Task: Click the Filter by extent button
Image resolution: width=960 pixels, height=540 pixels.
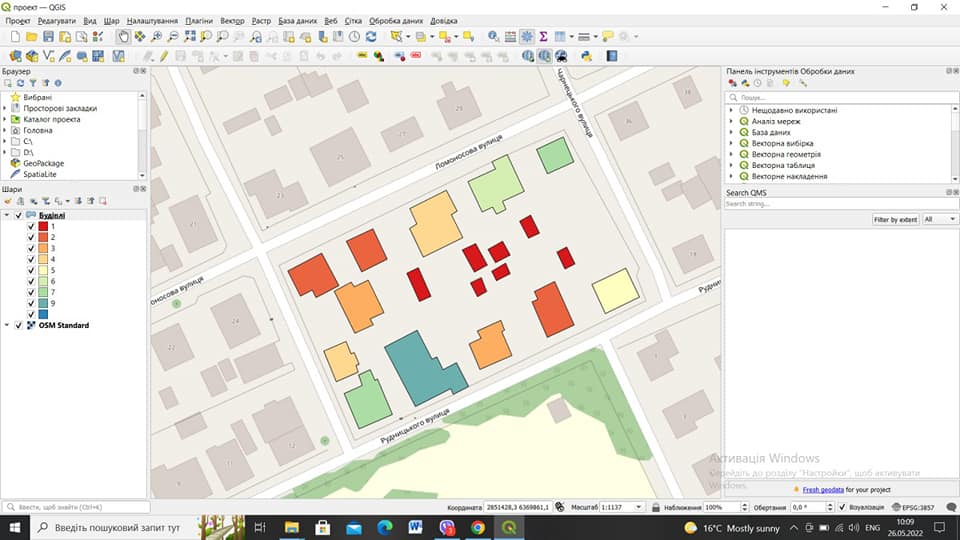Action: pyautogui.click(x=895, y=219)
